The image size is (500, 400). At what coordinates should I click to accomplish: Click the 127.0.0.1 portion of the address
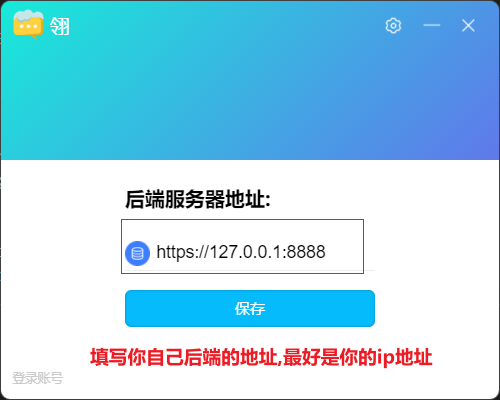click(x=246, y=252)
